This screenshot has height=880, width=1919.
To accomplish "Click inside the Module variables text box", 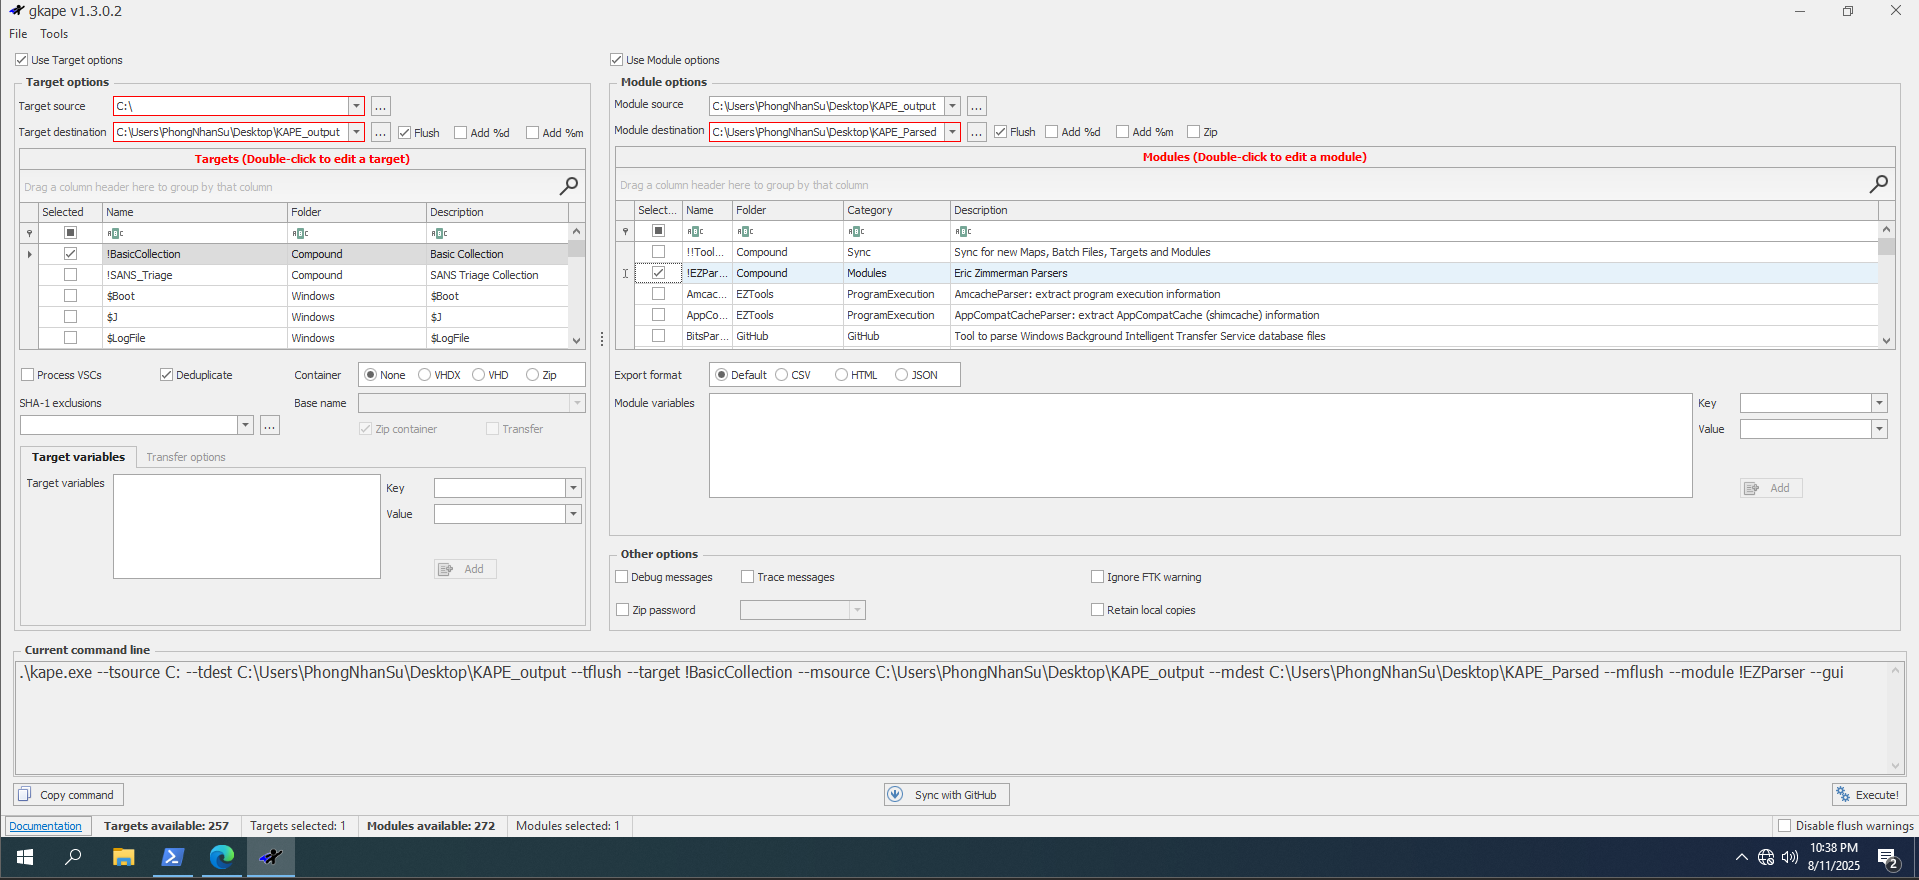I will [1200, 445].
